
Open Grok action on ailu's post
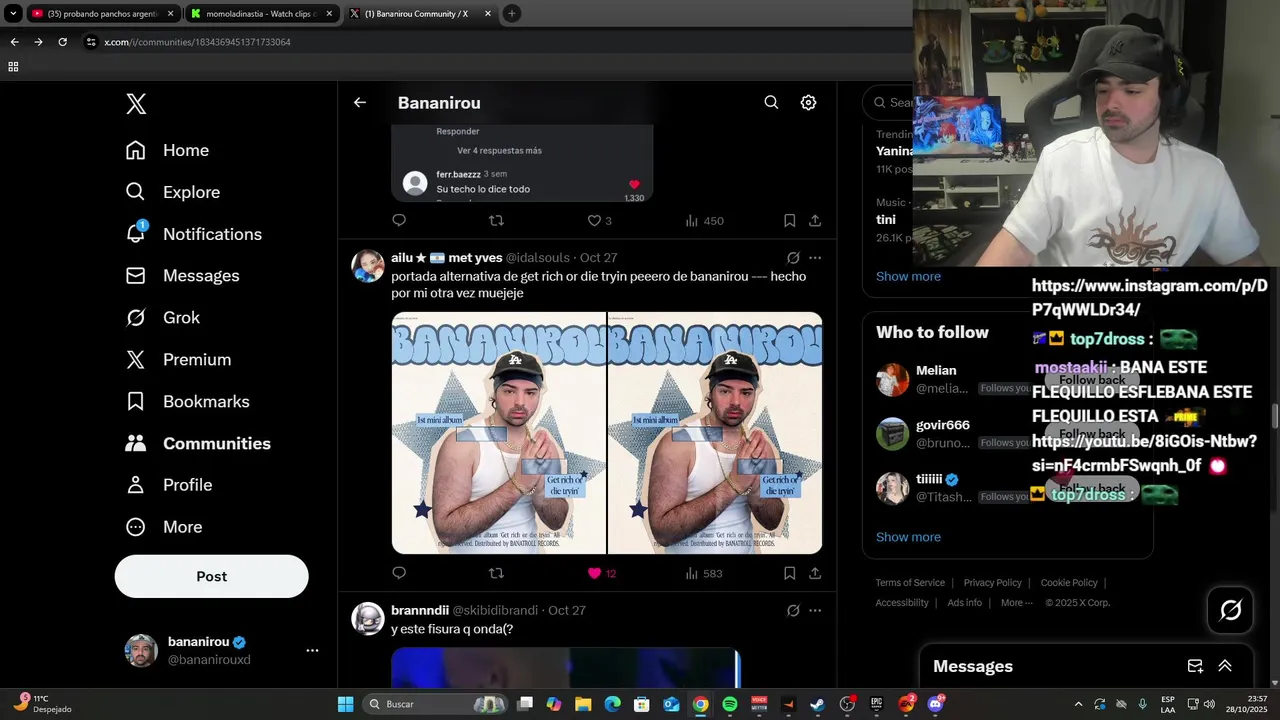pos(793,258)
